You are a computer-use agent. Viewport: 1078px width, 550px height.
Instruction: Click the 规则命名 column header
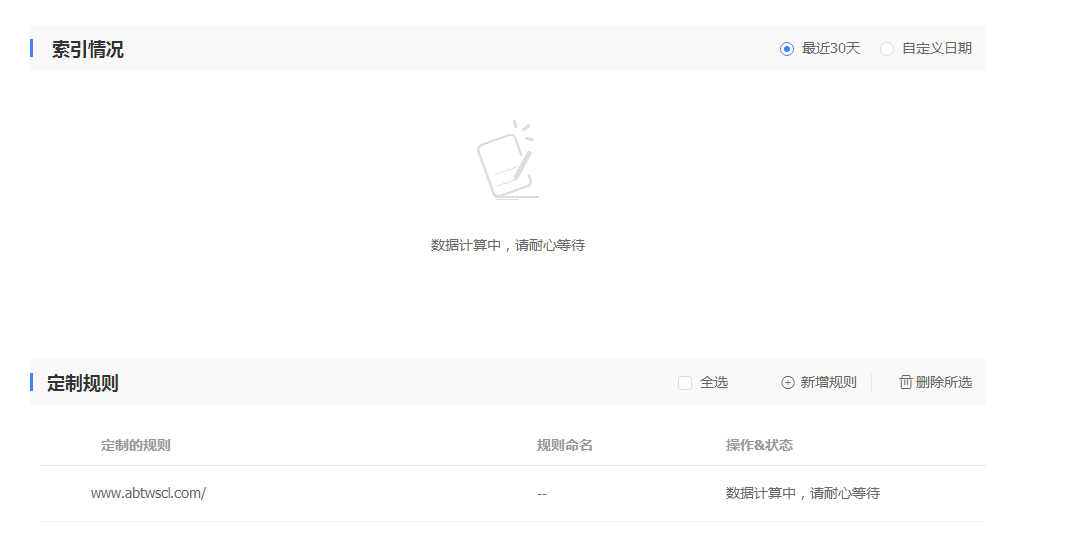(564, 445)
